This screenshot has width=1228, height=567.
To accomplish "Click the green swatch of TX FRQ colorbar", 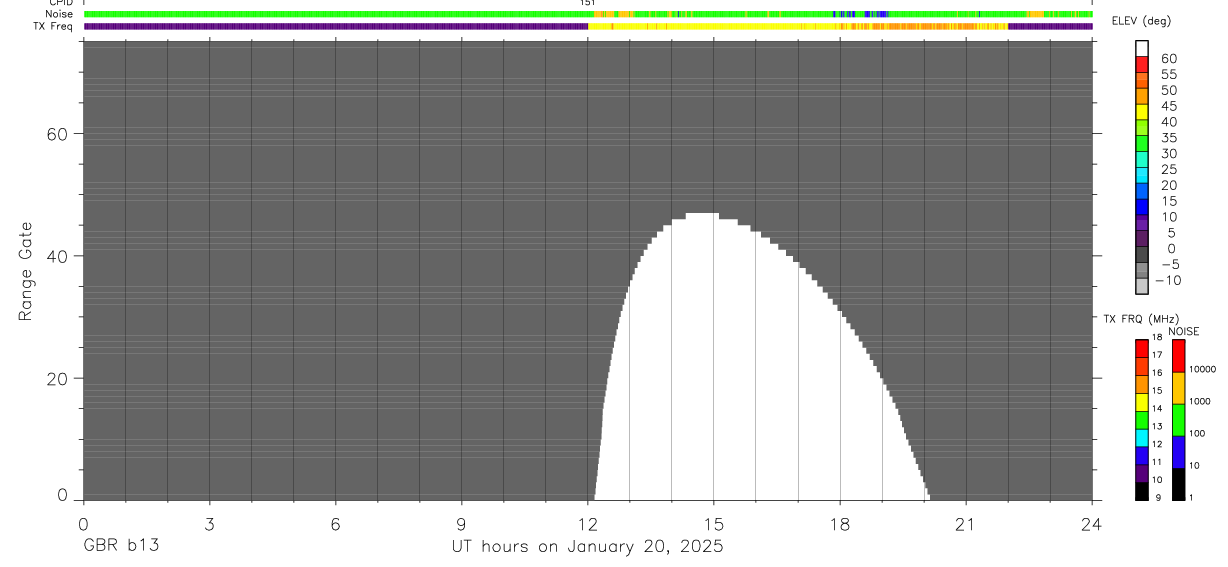I will 1141,420.
